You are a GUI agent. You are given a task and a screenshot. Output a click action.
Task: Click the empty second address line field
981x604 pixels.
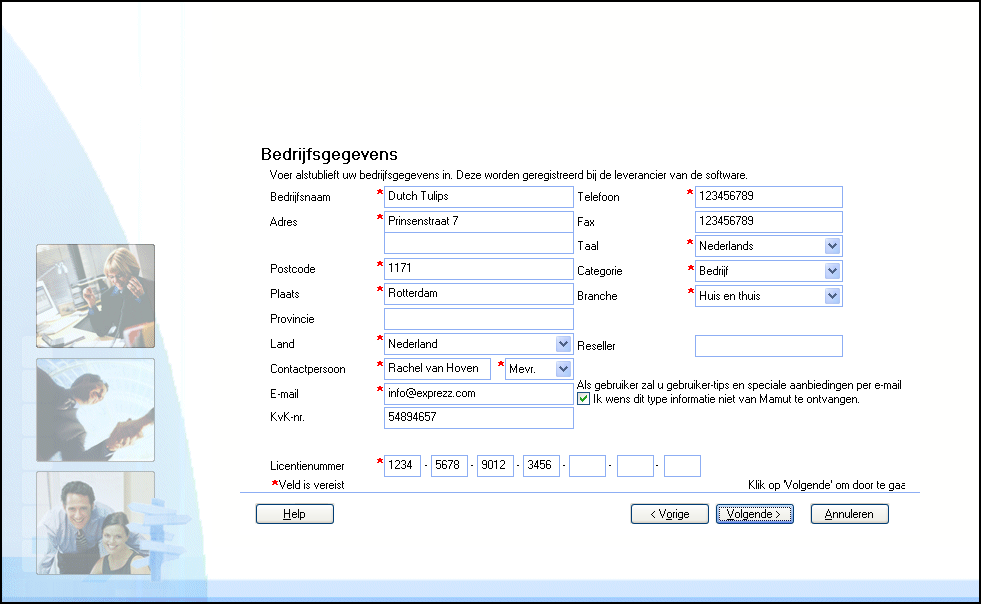[479, 243]
